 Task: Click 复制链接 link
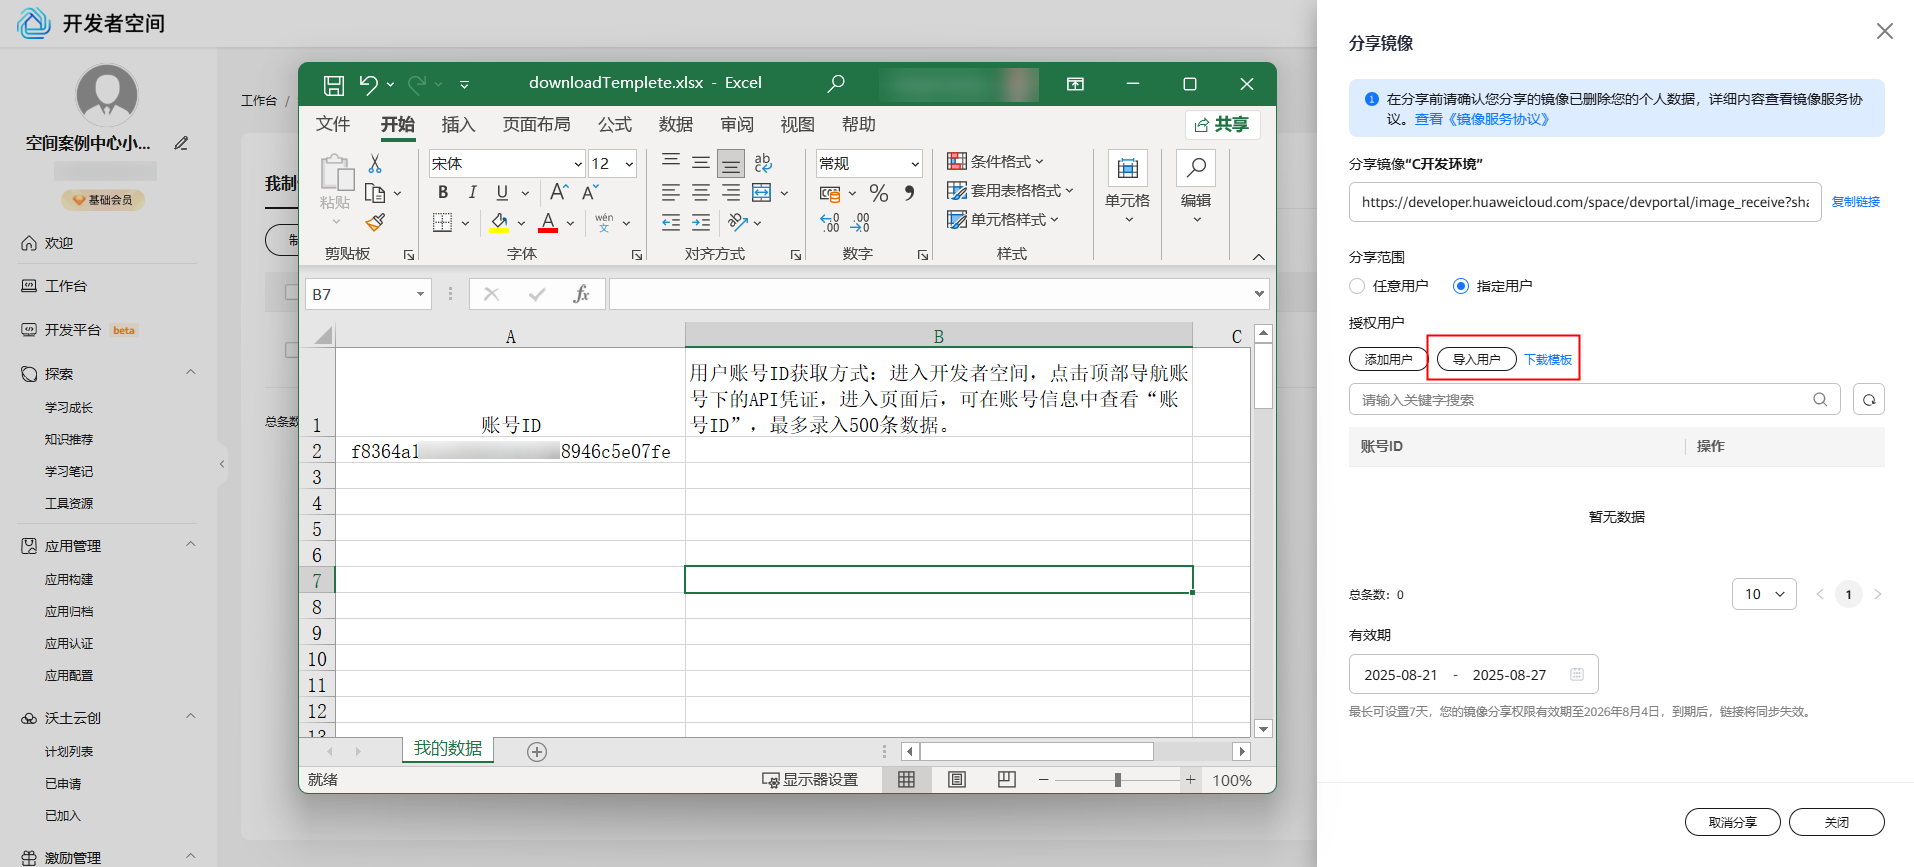click(x=1856, y=202)
